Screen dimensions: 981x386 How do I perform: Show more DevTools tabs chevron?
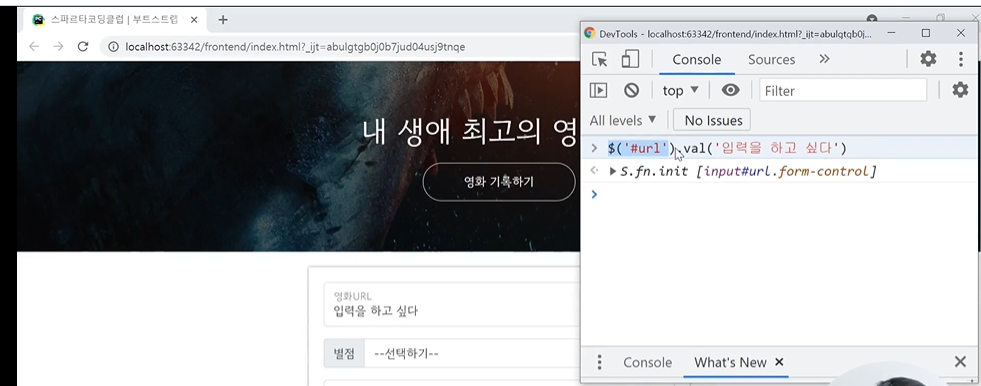coord(824,59)
